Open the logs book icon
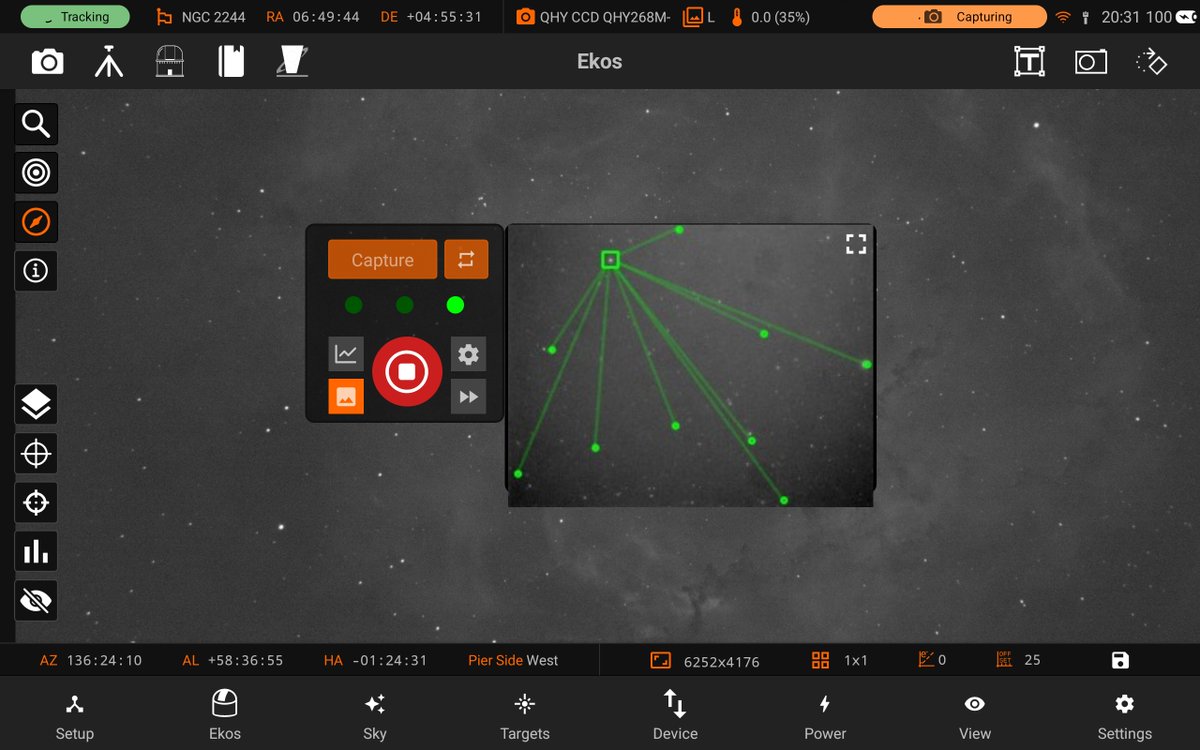1200x750 pixels. point(230,61)
